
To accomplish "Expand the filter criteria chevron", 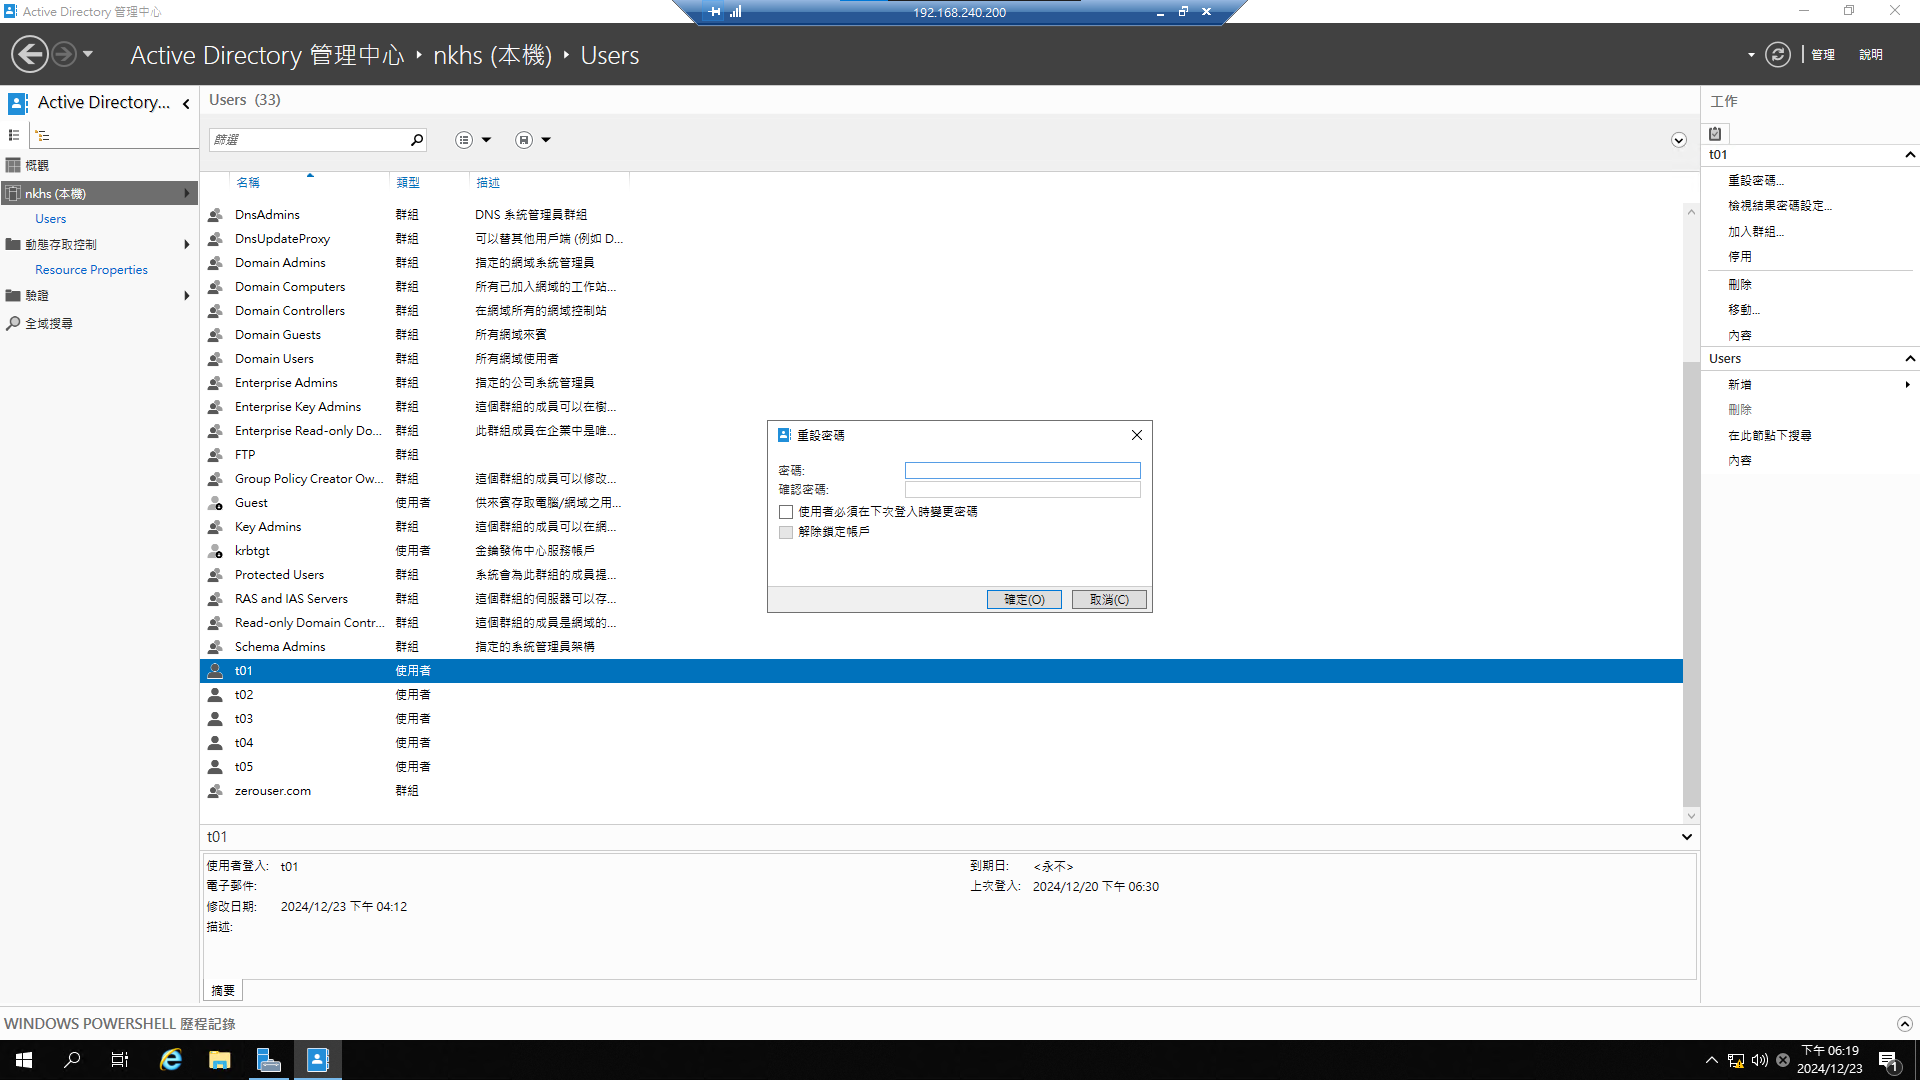I will tap(1679, 140).
